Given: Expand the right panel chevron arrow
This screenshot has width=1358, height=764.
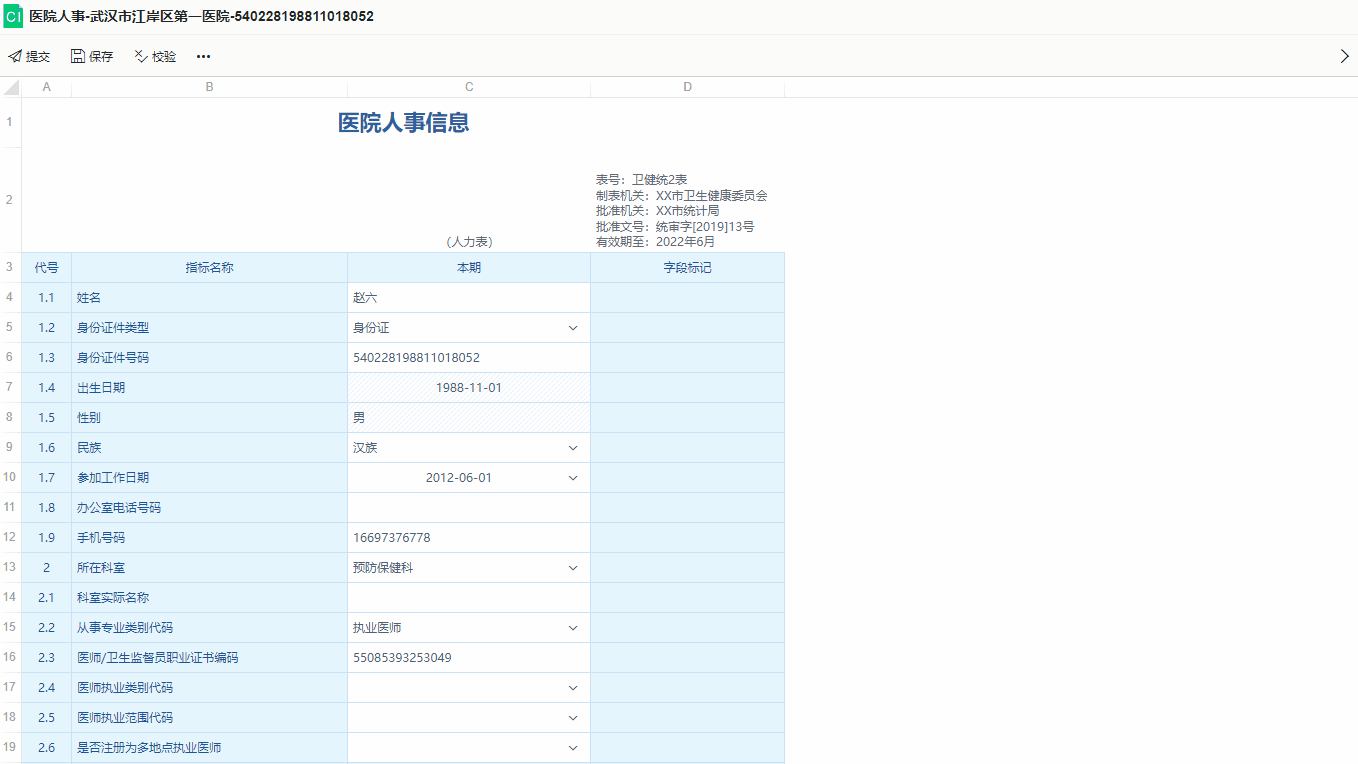Looking at the screenshot, I should coord(1344,57).
